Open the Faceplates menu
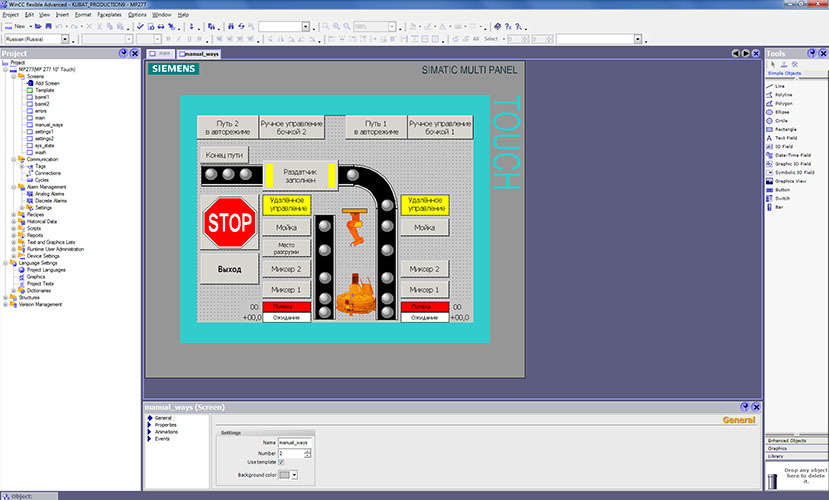The image size is (829, 500). 109,15
